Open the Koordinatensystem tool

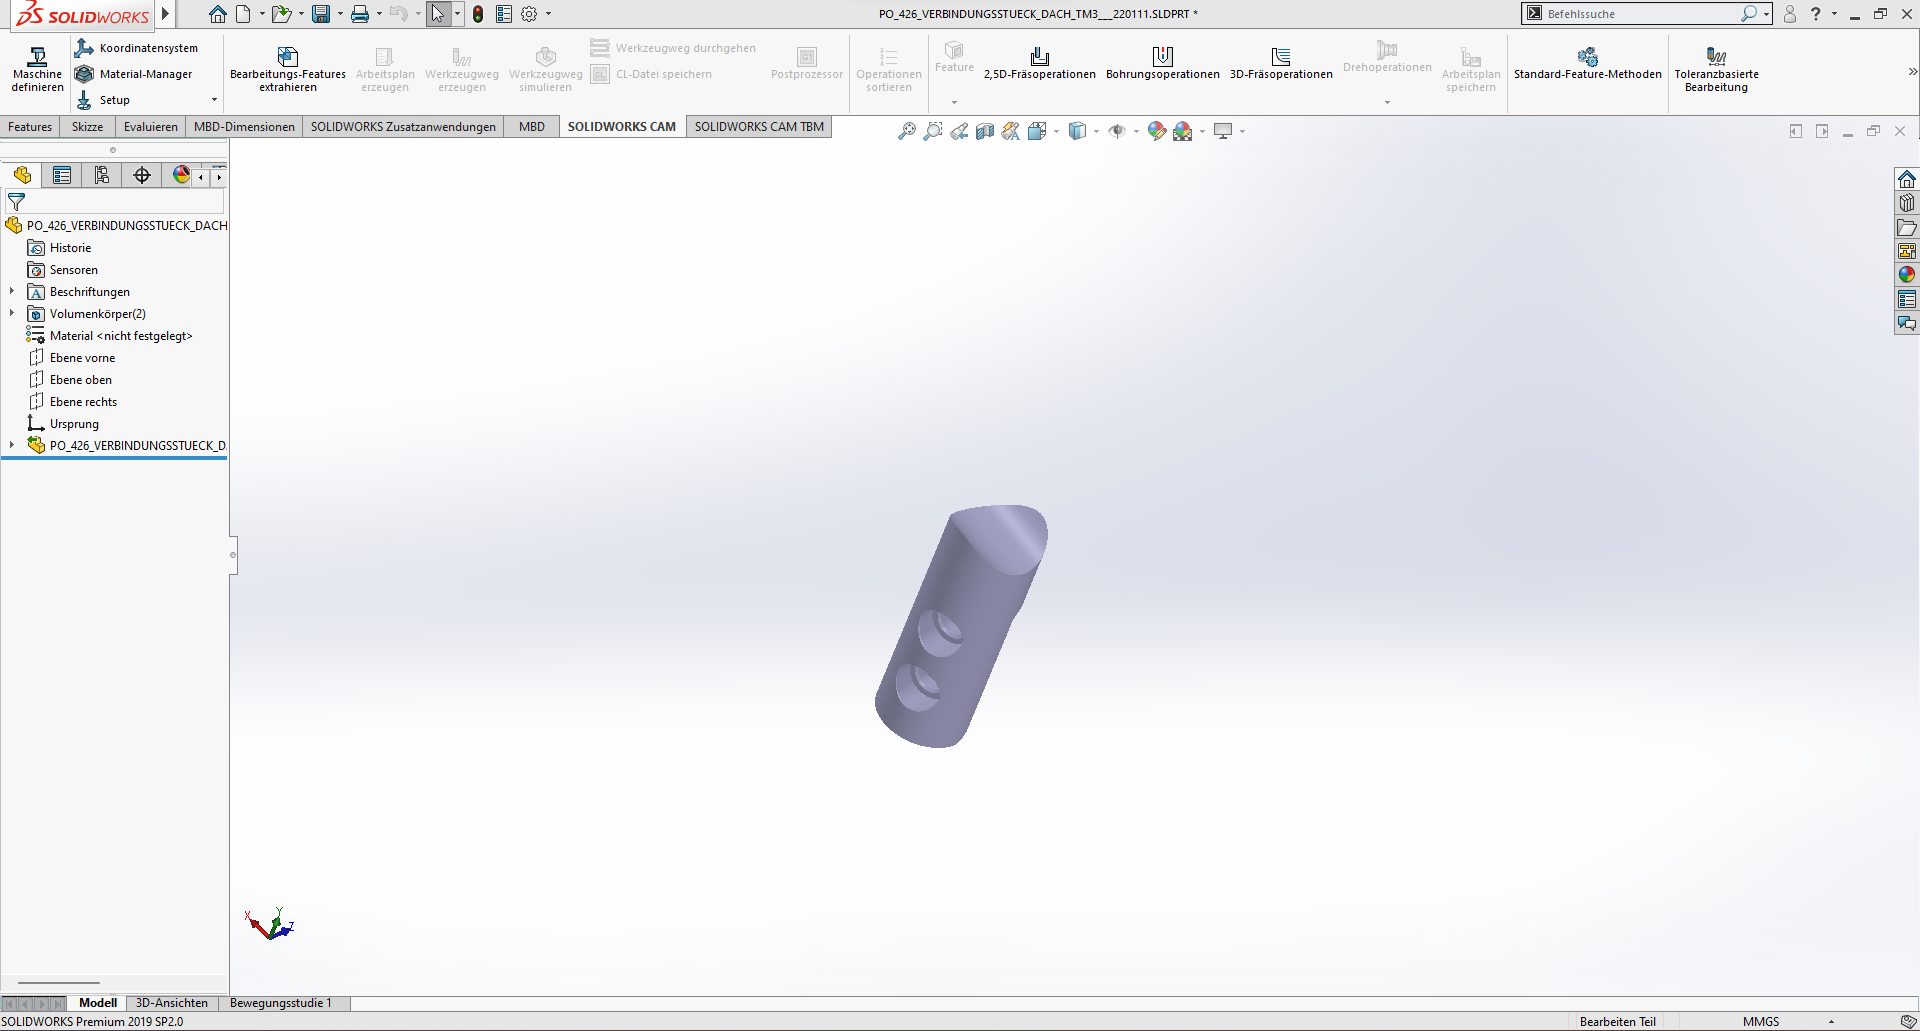pos(137,48)
